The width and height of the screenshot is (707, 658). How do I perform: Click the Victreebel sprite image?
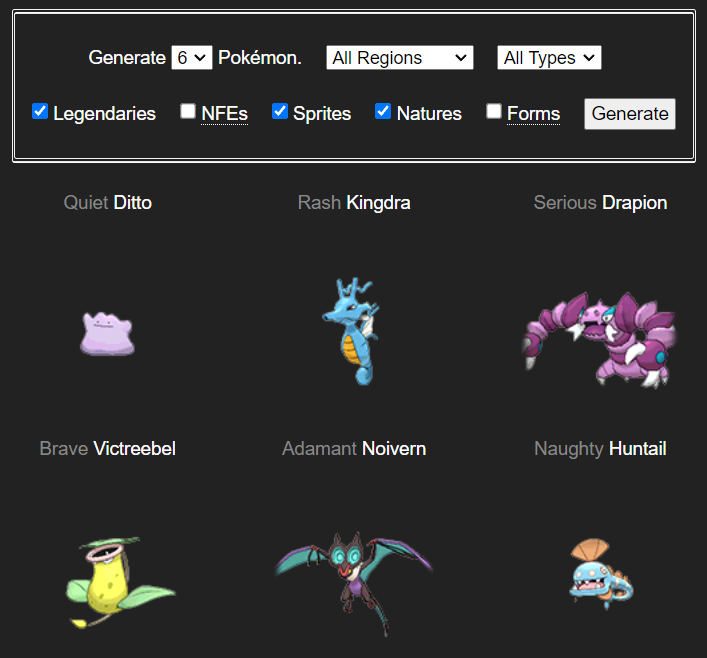pyautogui.click(x=121, y=582)
